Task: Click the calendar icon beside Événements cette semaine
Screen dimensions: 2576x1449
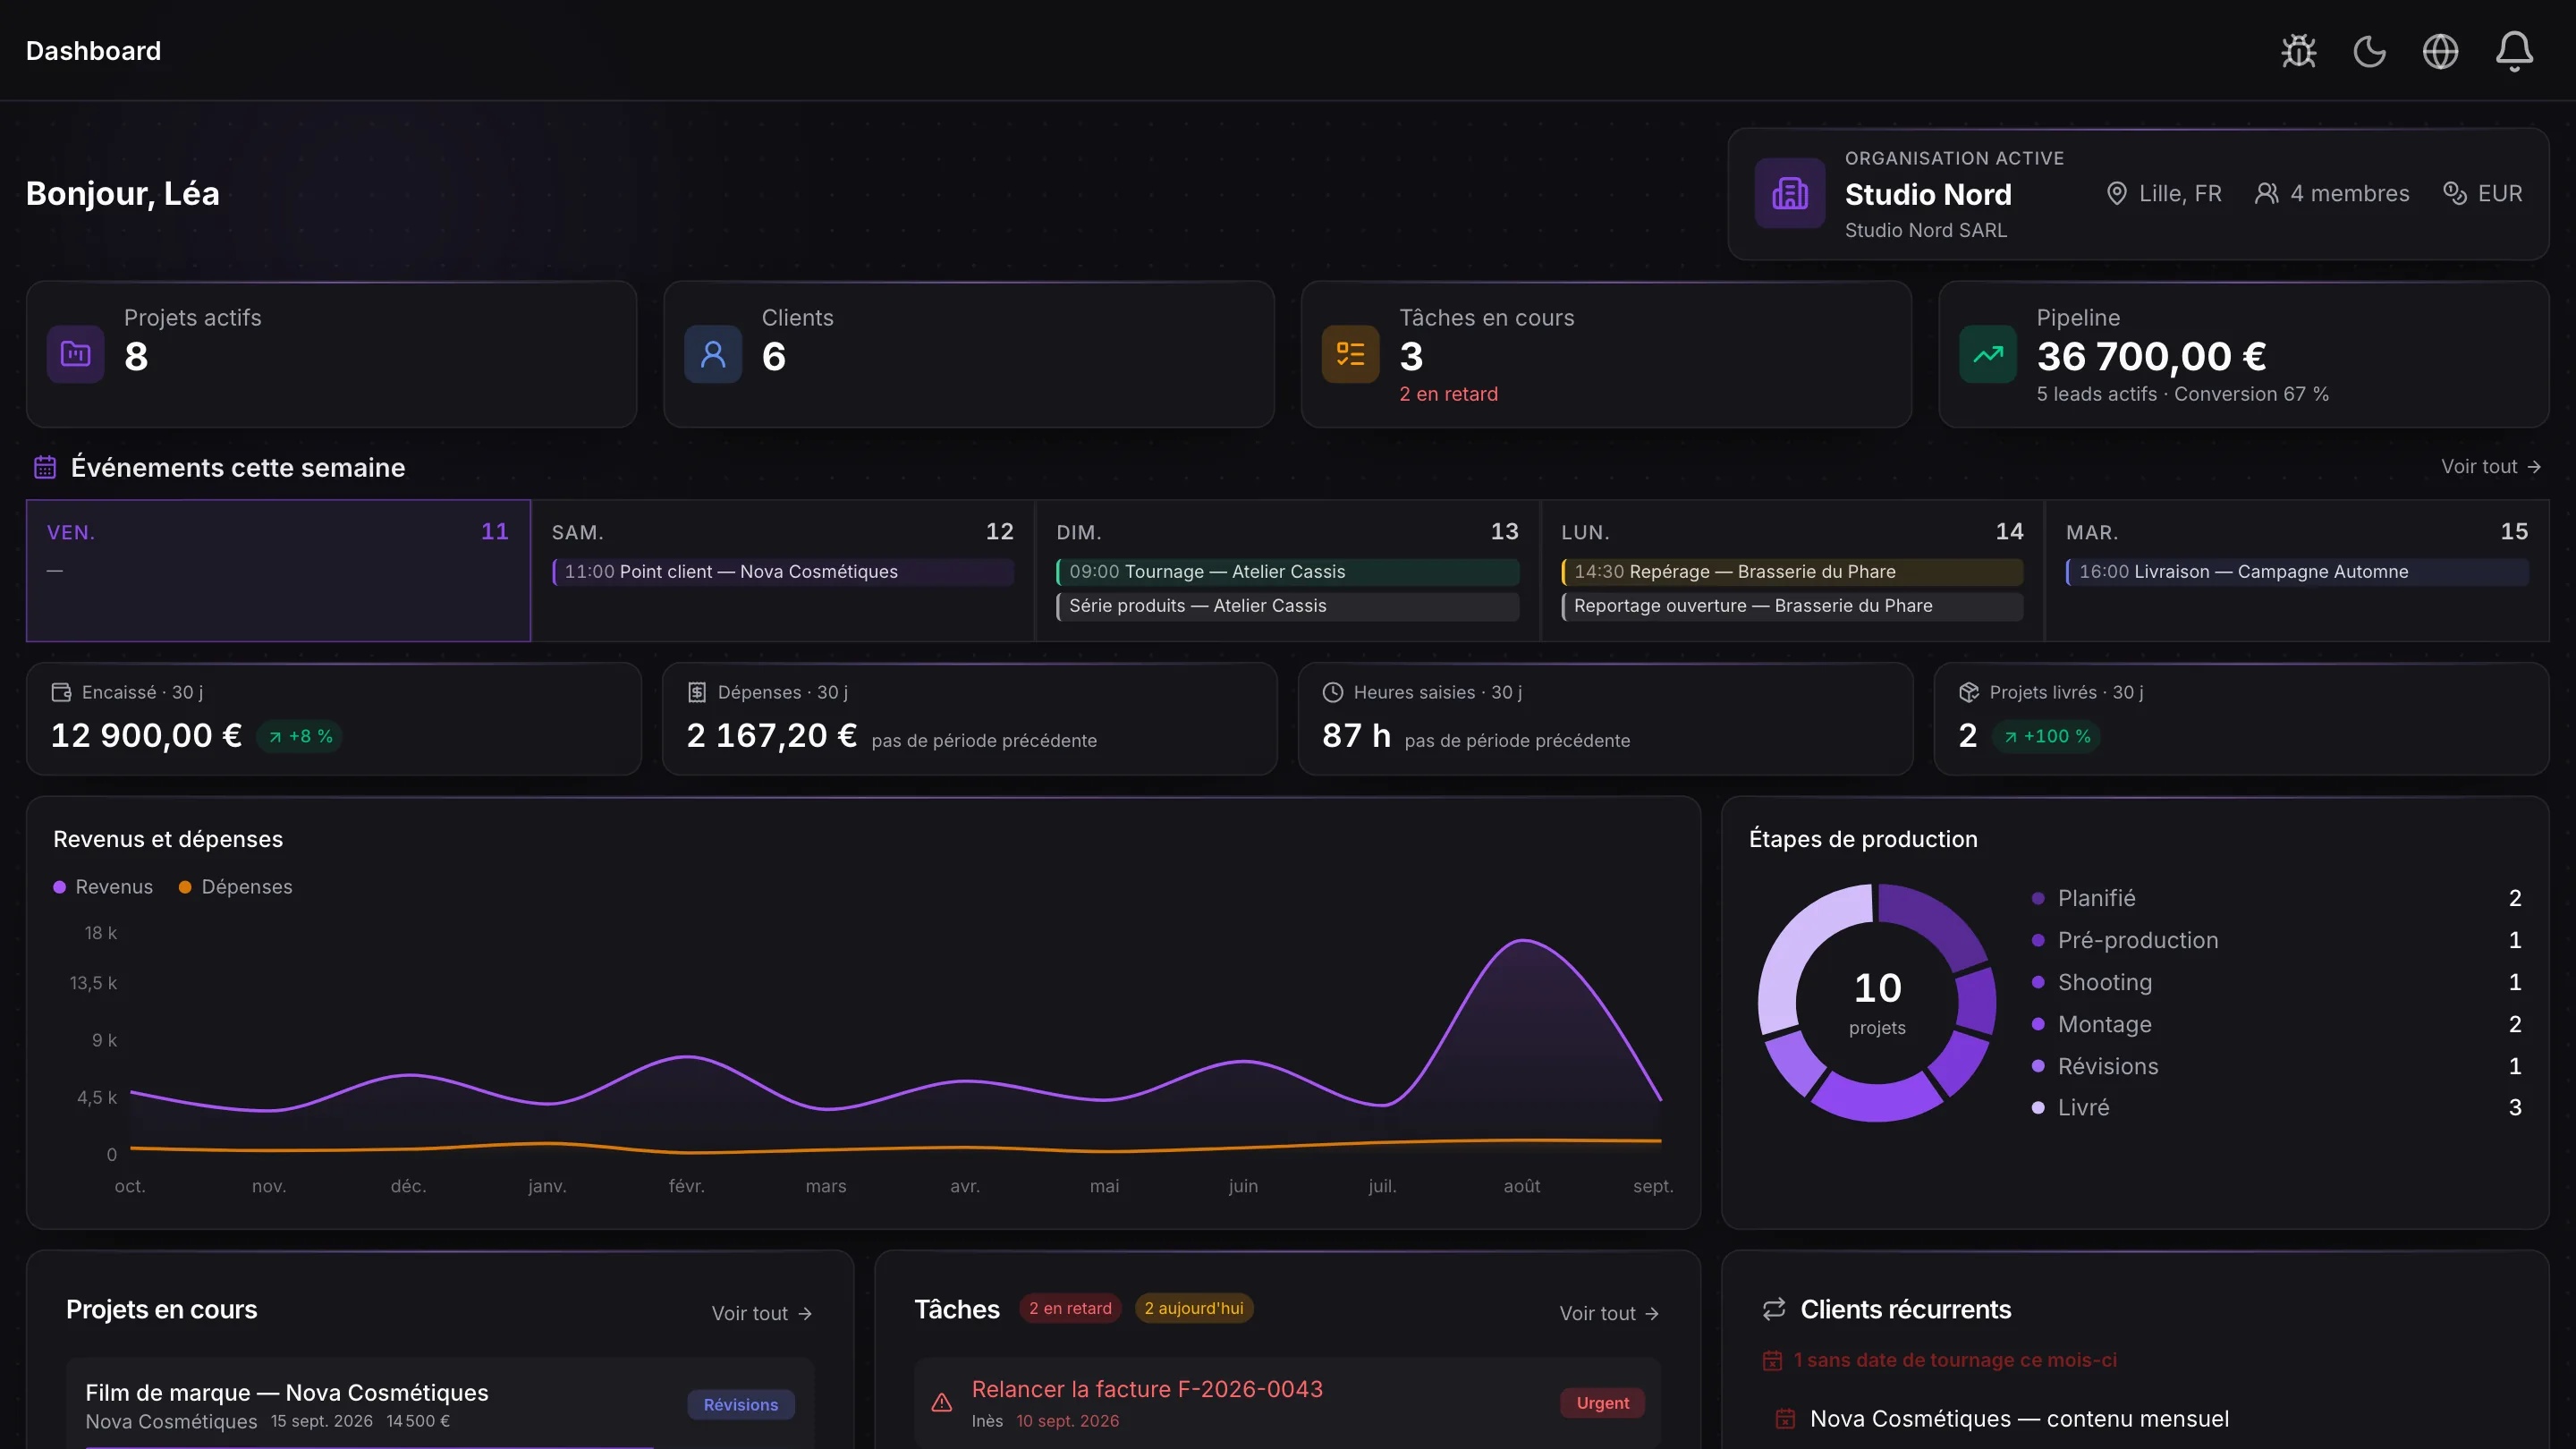Action: click(45, 467)
